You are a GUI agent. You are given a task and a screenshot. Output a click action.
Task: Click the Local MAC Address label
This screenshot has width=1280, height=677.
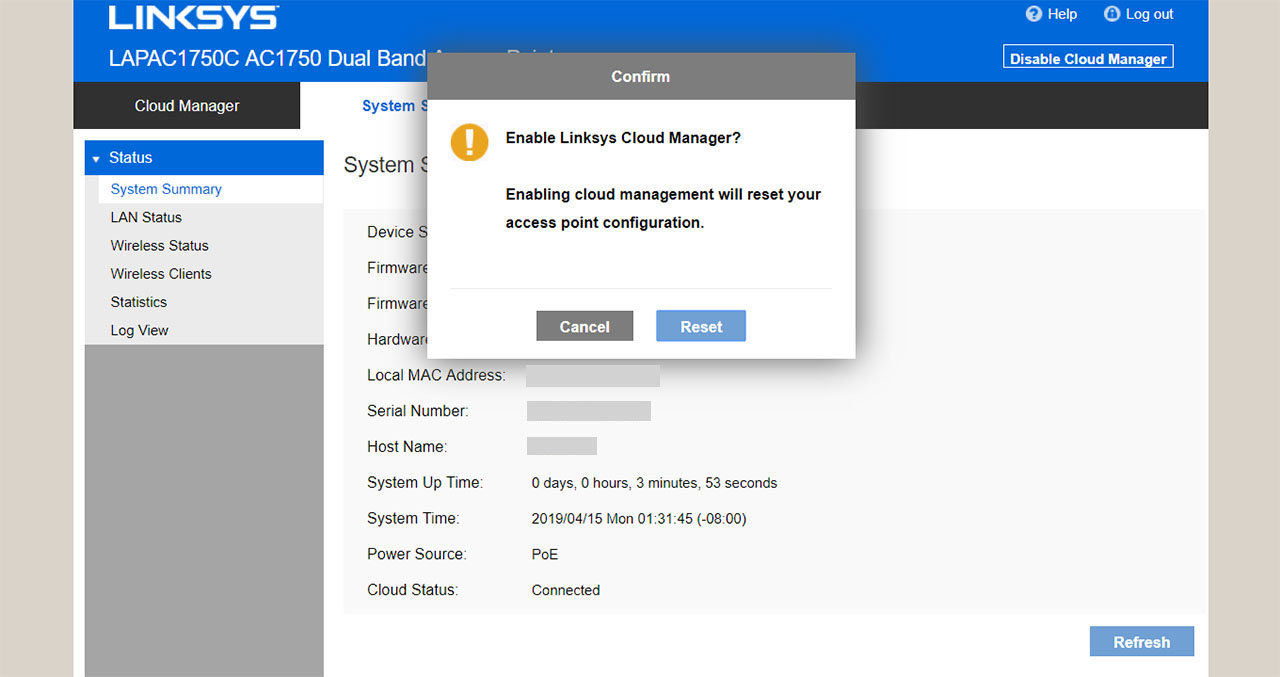[x=436, y=375]
